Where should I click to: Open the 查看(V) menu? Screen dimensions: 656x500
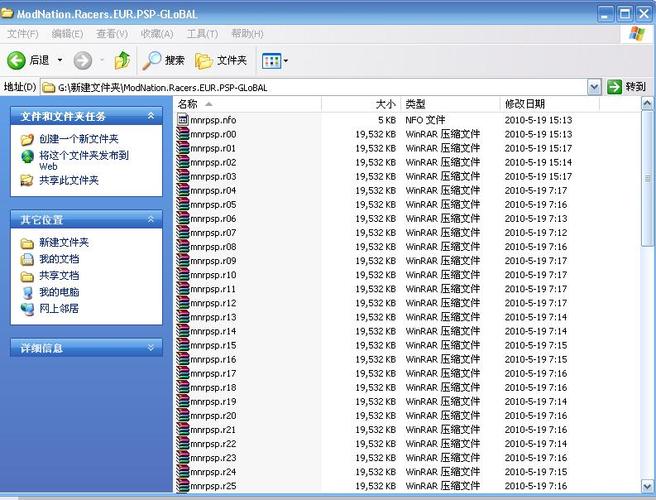[x=112, y=34]
